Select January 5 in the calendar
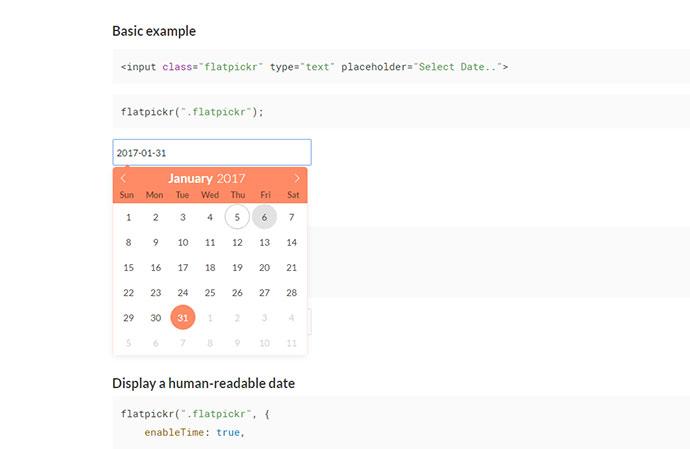The image size is (690, 449). (237, 217)
